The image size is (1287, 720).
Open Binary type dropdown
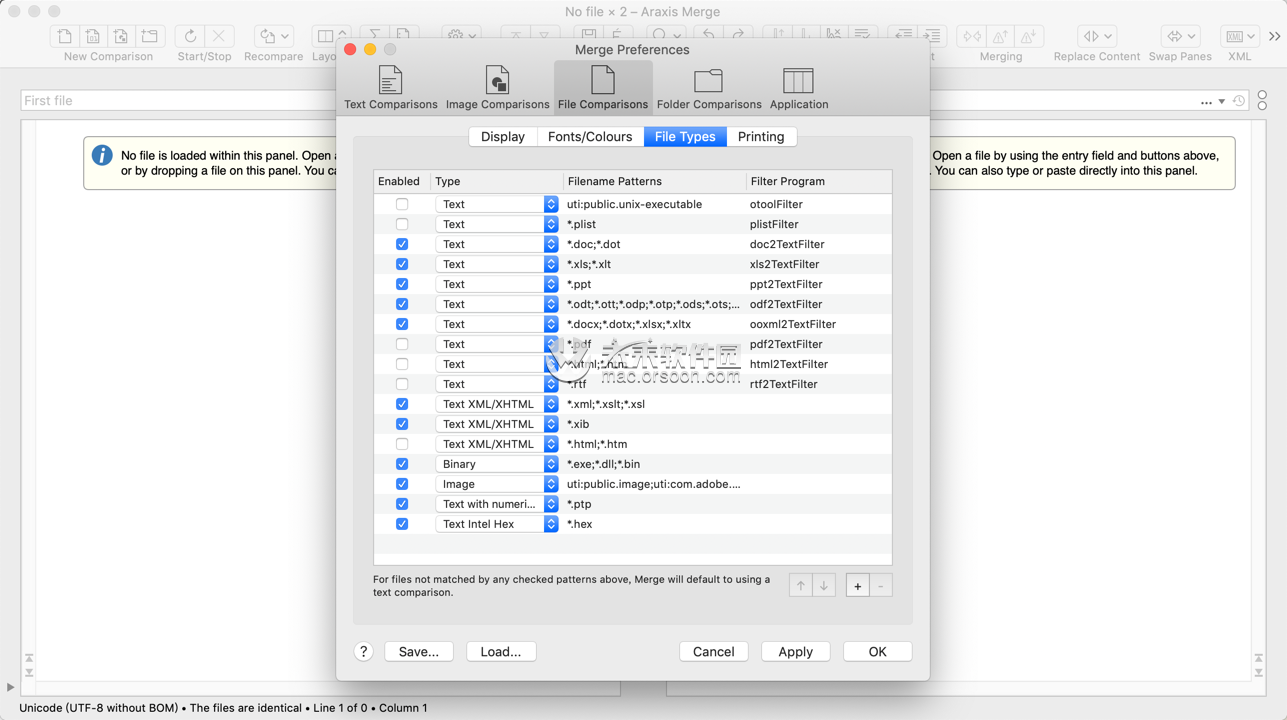pos(497,464)
